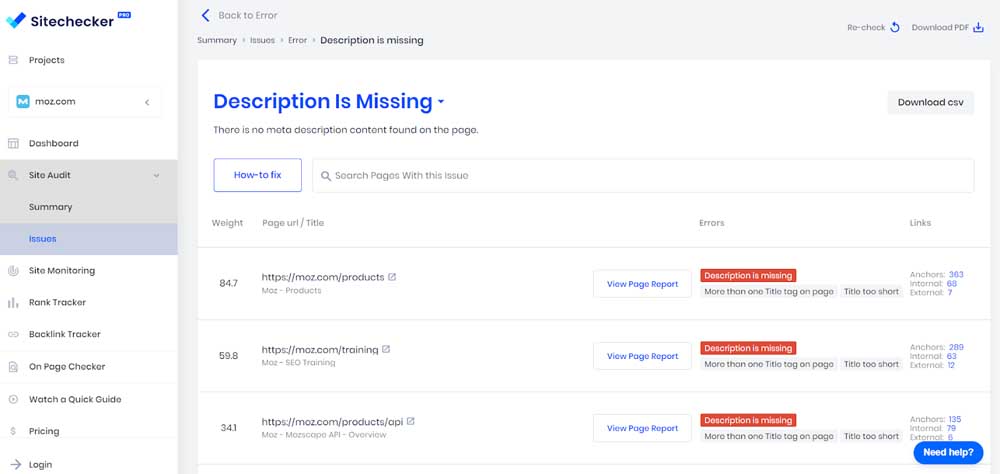Click Description is missing tag on products row
Screen dimensions: 1000x474
click(748, 276)
